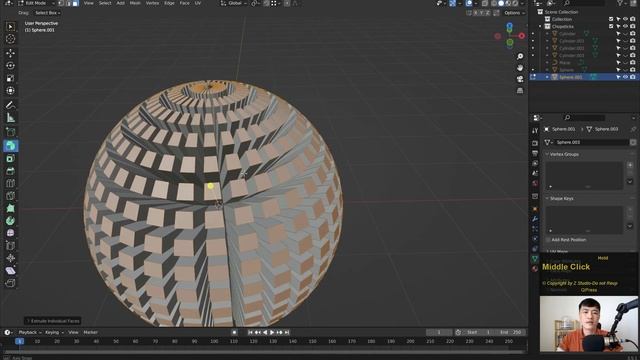Activate the Loop Cut tool
This screenshot has height=360, width=640.
point(11,183)
